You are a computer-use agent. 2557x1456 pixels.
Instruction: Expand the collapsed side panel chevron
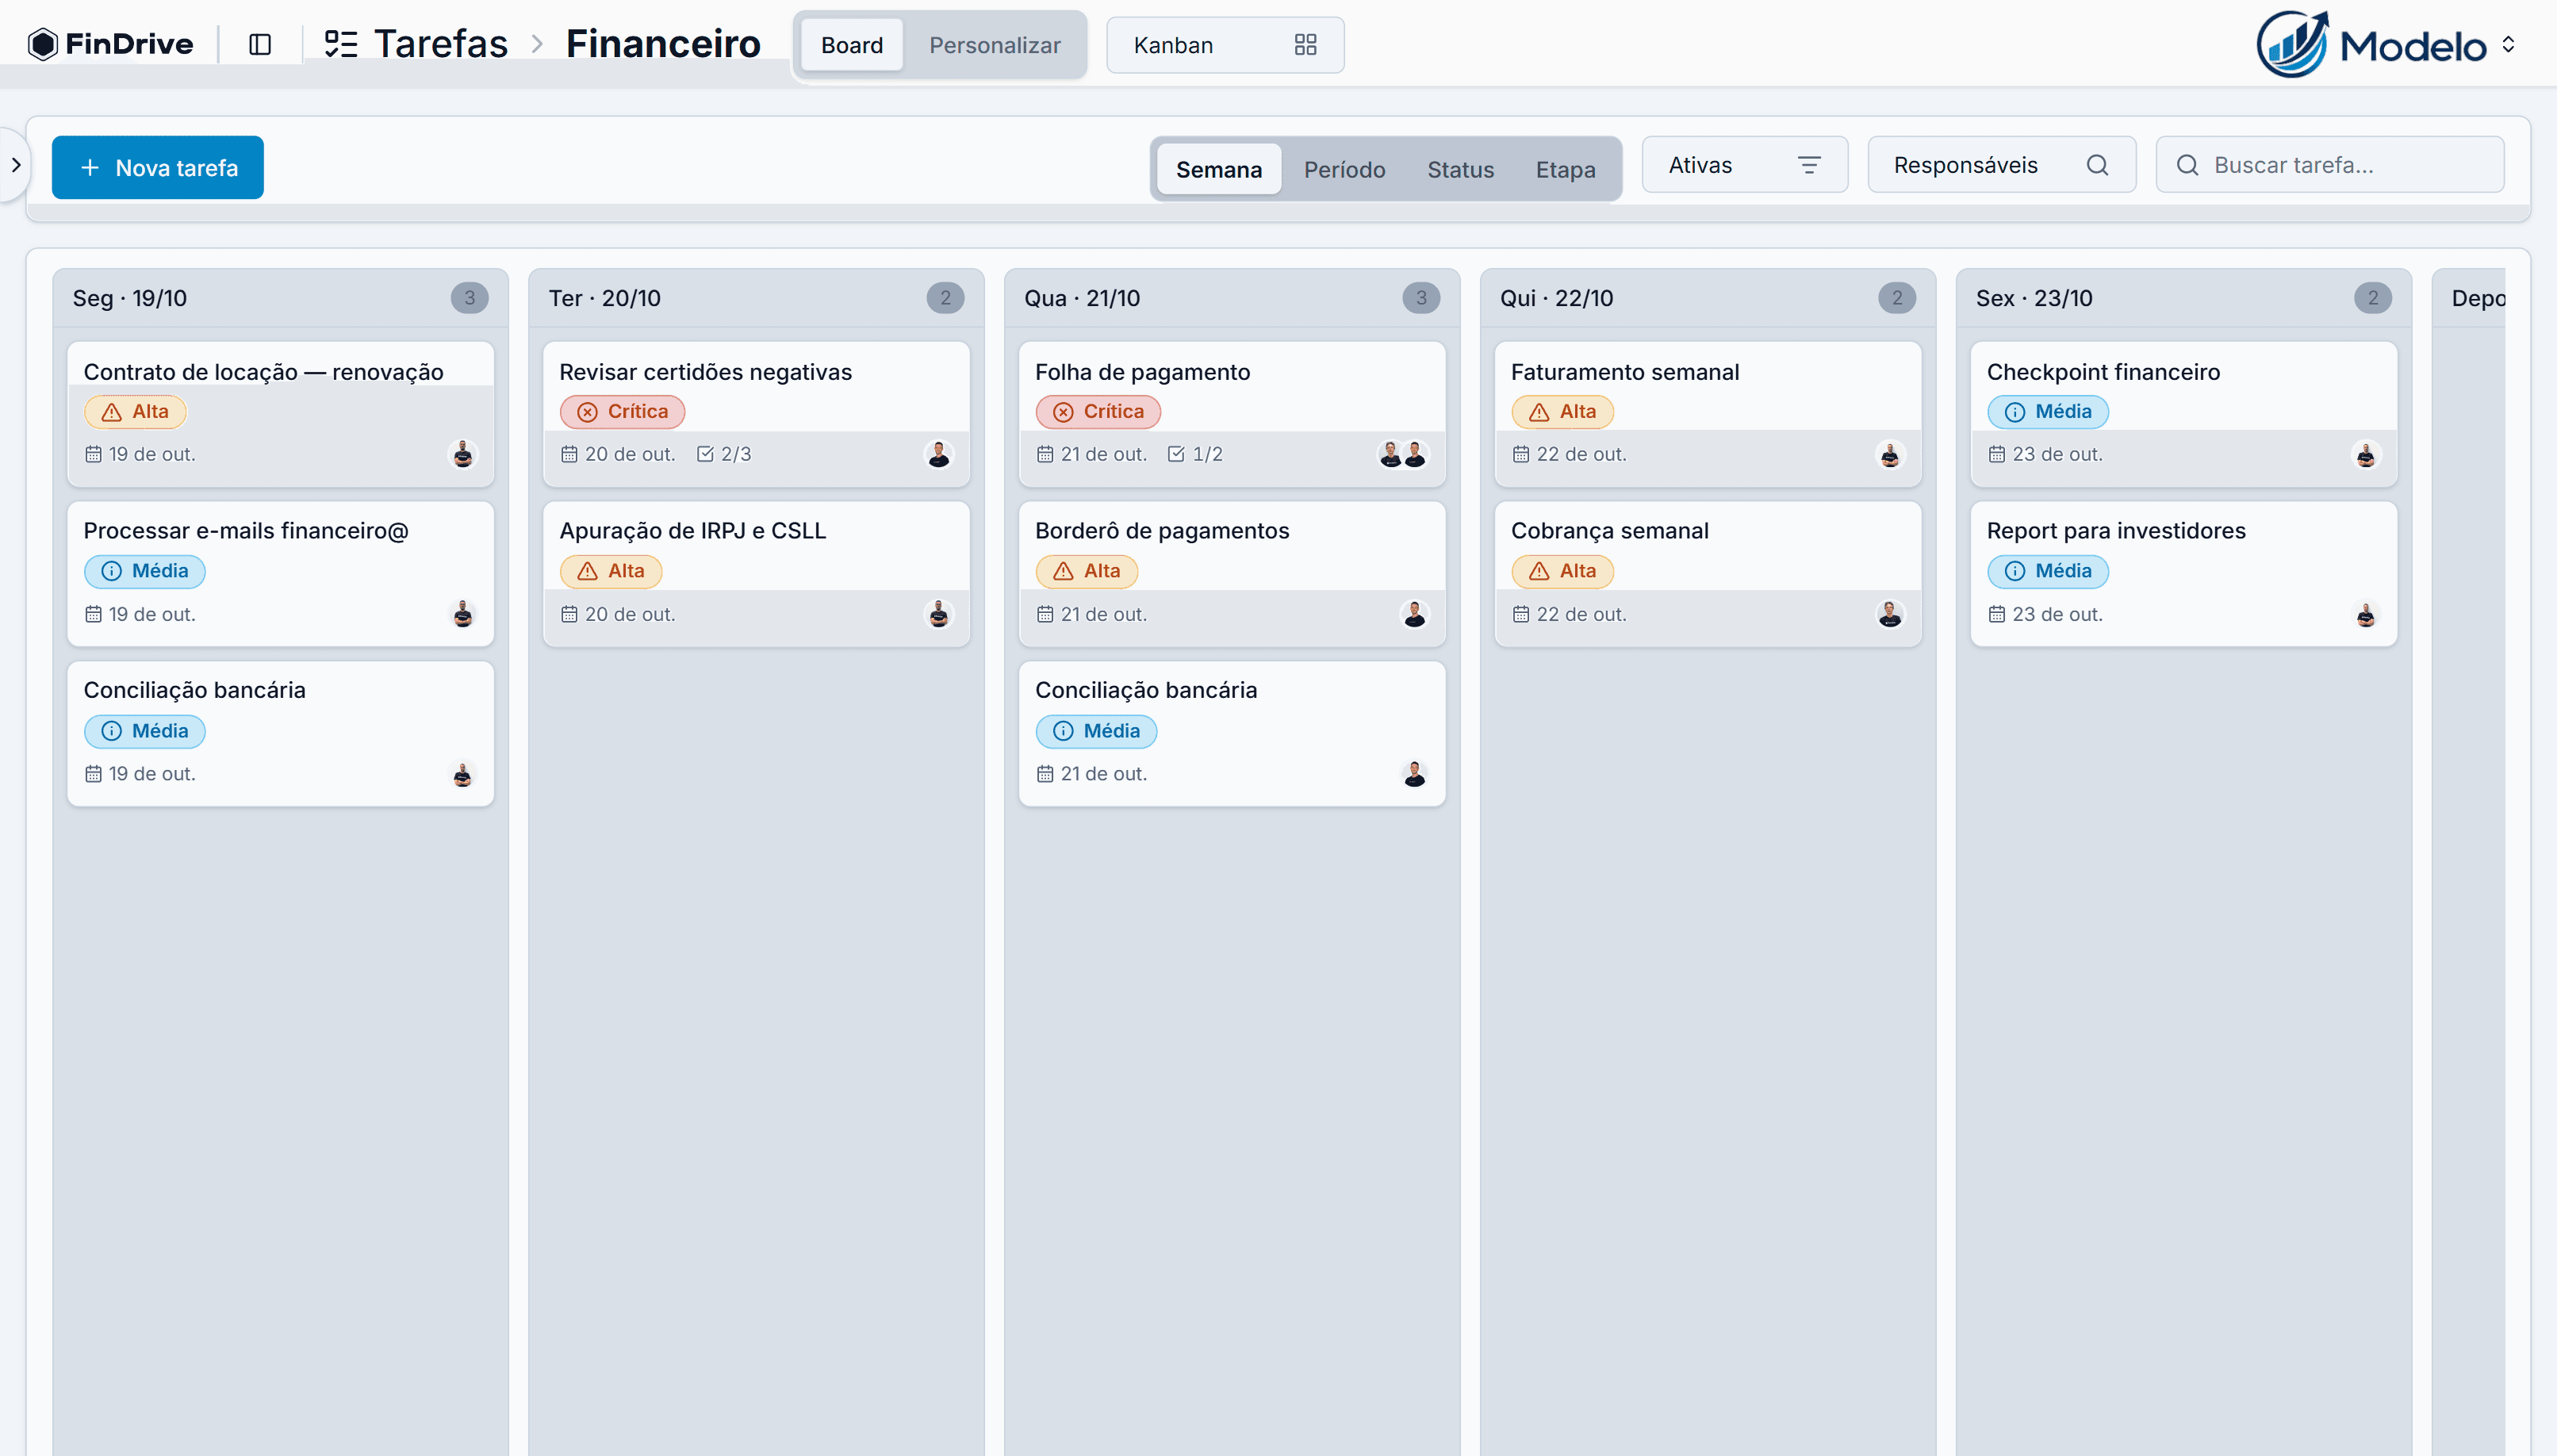(x=15, y=165)
